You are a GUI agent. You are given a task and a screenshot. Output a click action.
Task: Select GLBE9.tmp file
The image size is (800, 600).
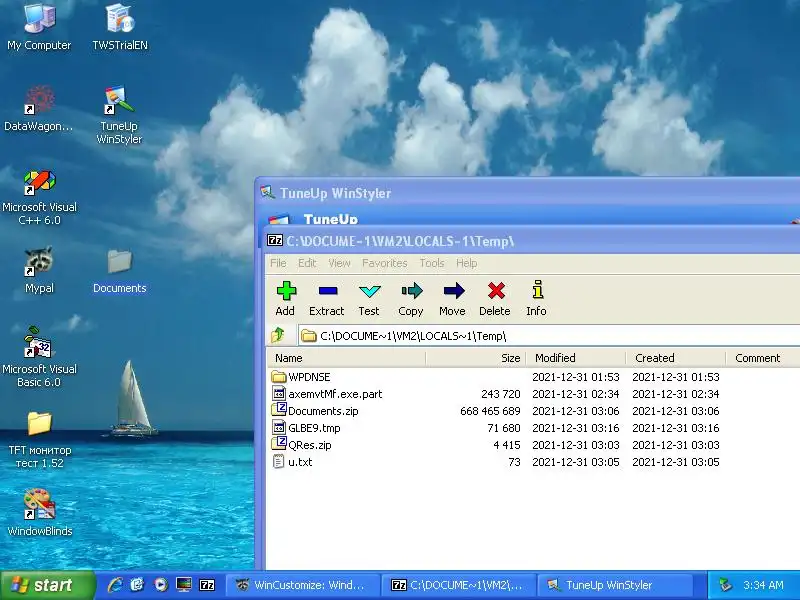[533, 428]
